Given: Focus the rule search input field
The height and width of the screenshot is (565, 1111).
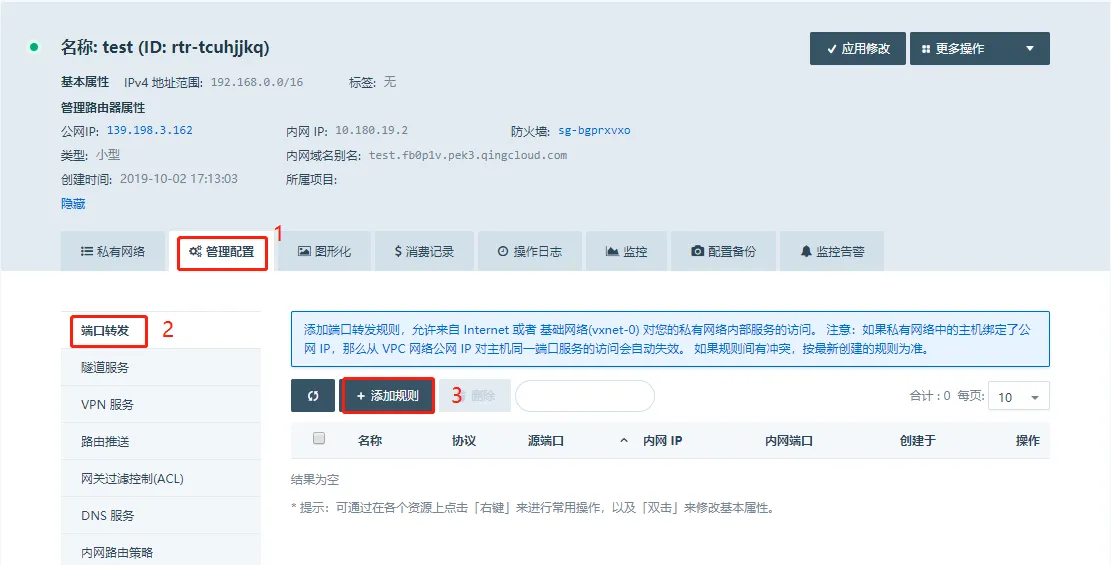Looking at the screenshot, I should (584, 396).
